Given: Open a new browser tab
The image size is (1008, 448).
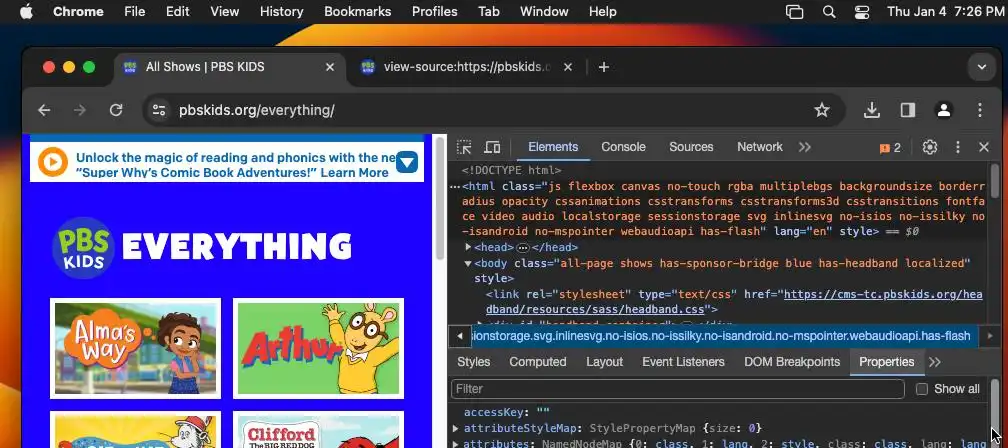Looking at the screenshot, I should [604, 67].
